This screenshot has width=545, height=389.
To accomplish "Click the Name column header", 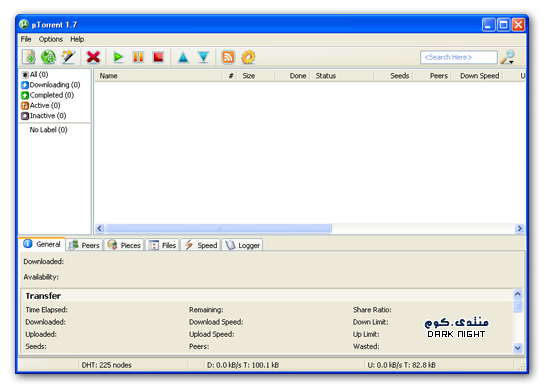I will pos(159,76).
